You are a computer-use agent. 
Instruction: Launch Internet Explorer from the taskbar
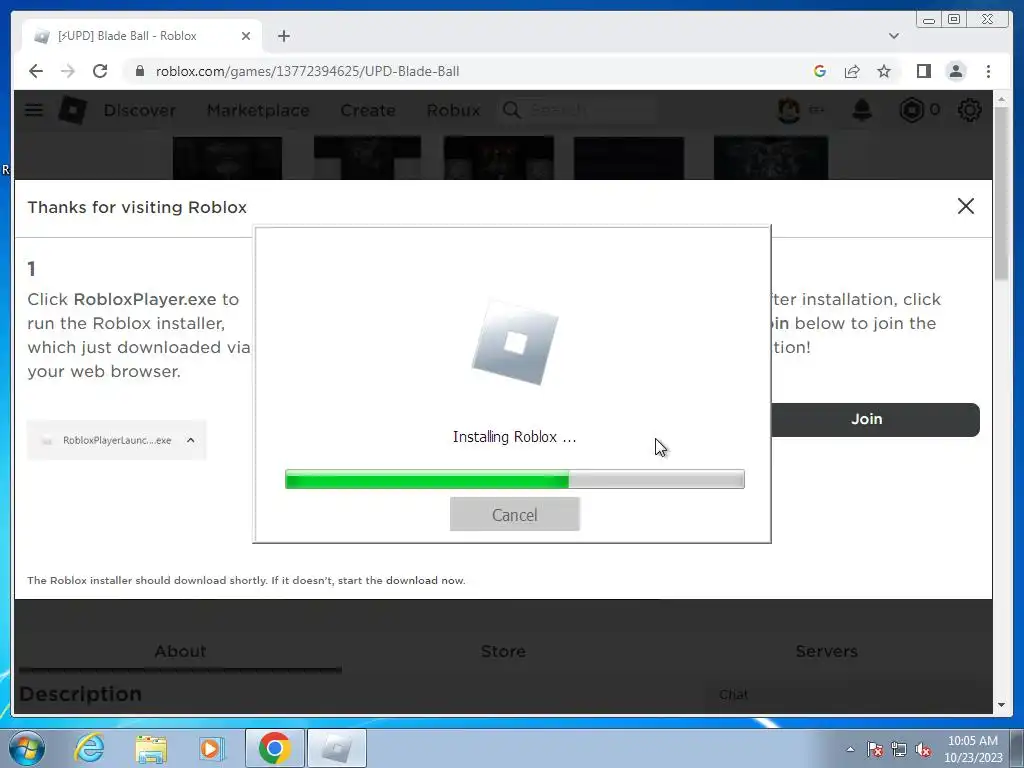coord(89,748)
